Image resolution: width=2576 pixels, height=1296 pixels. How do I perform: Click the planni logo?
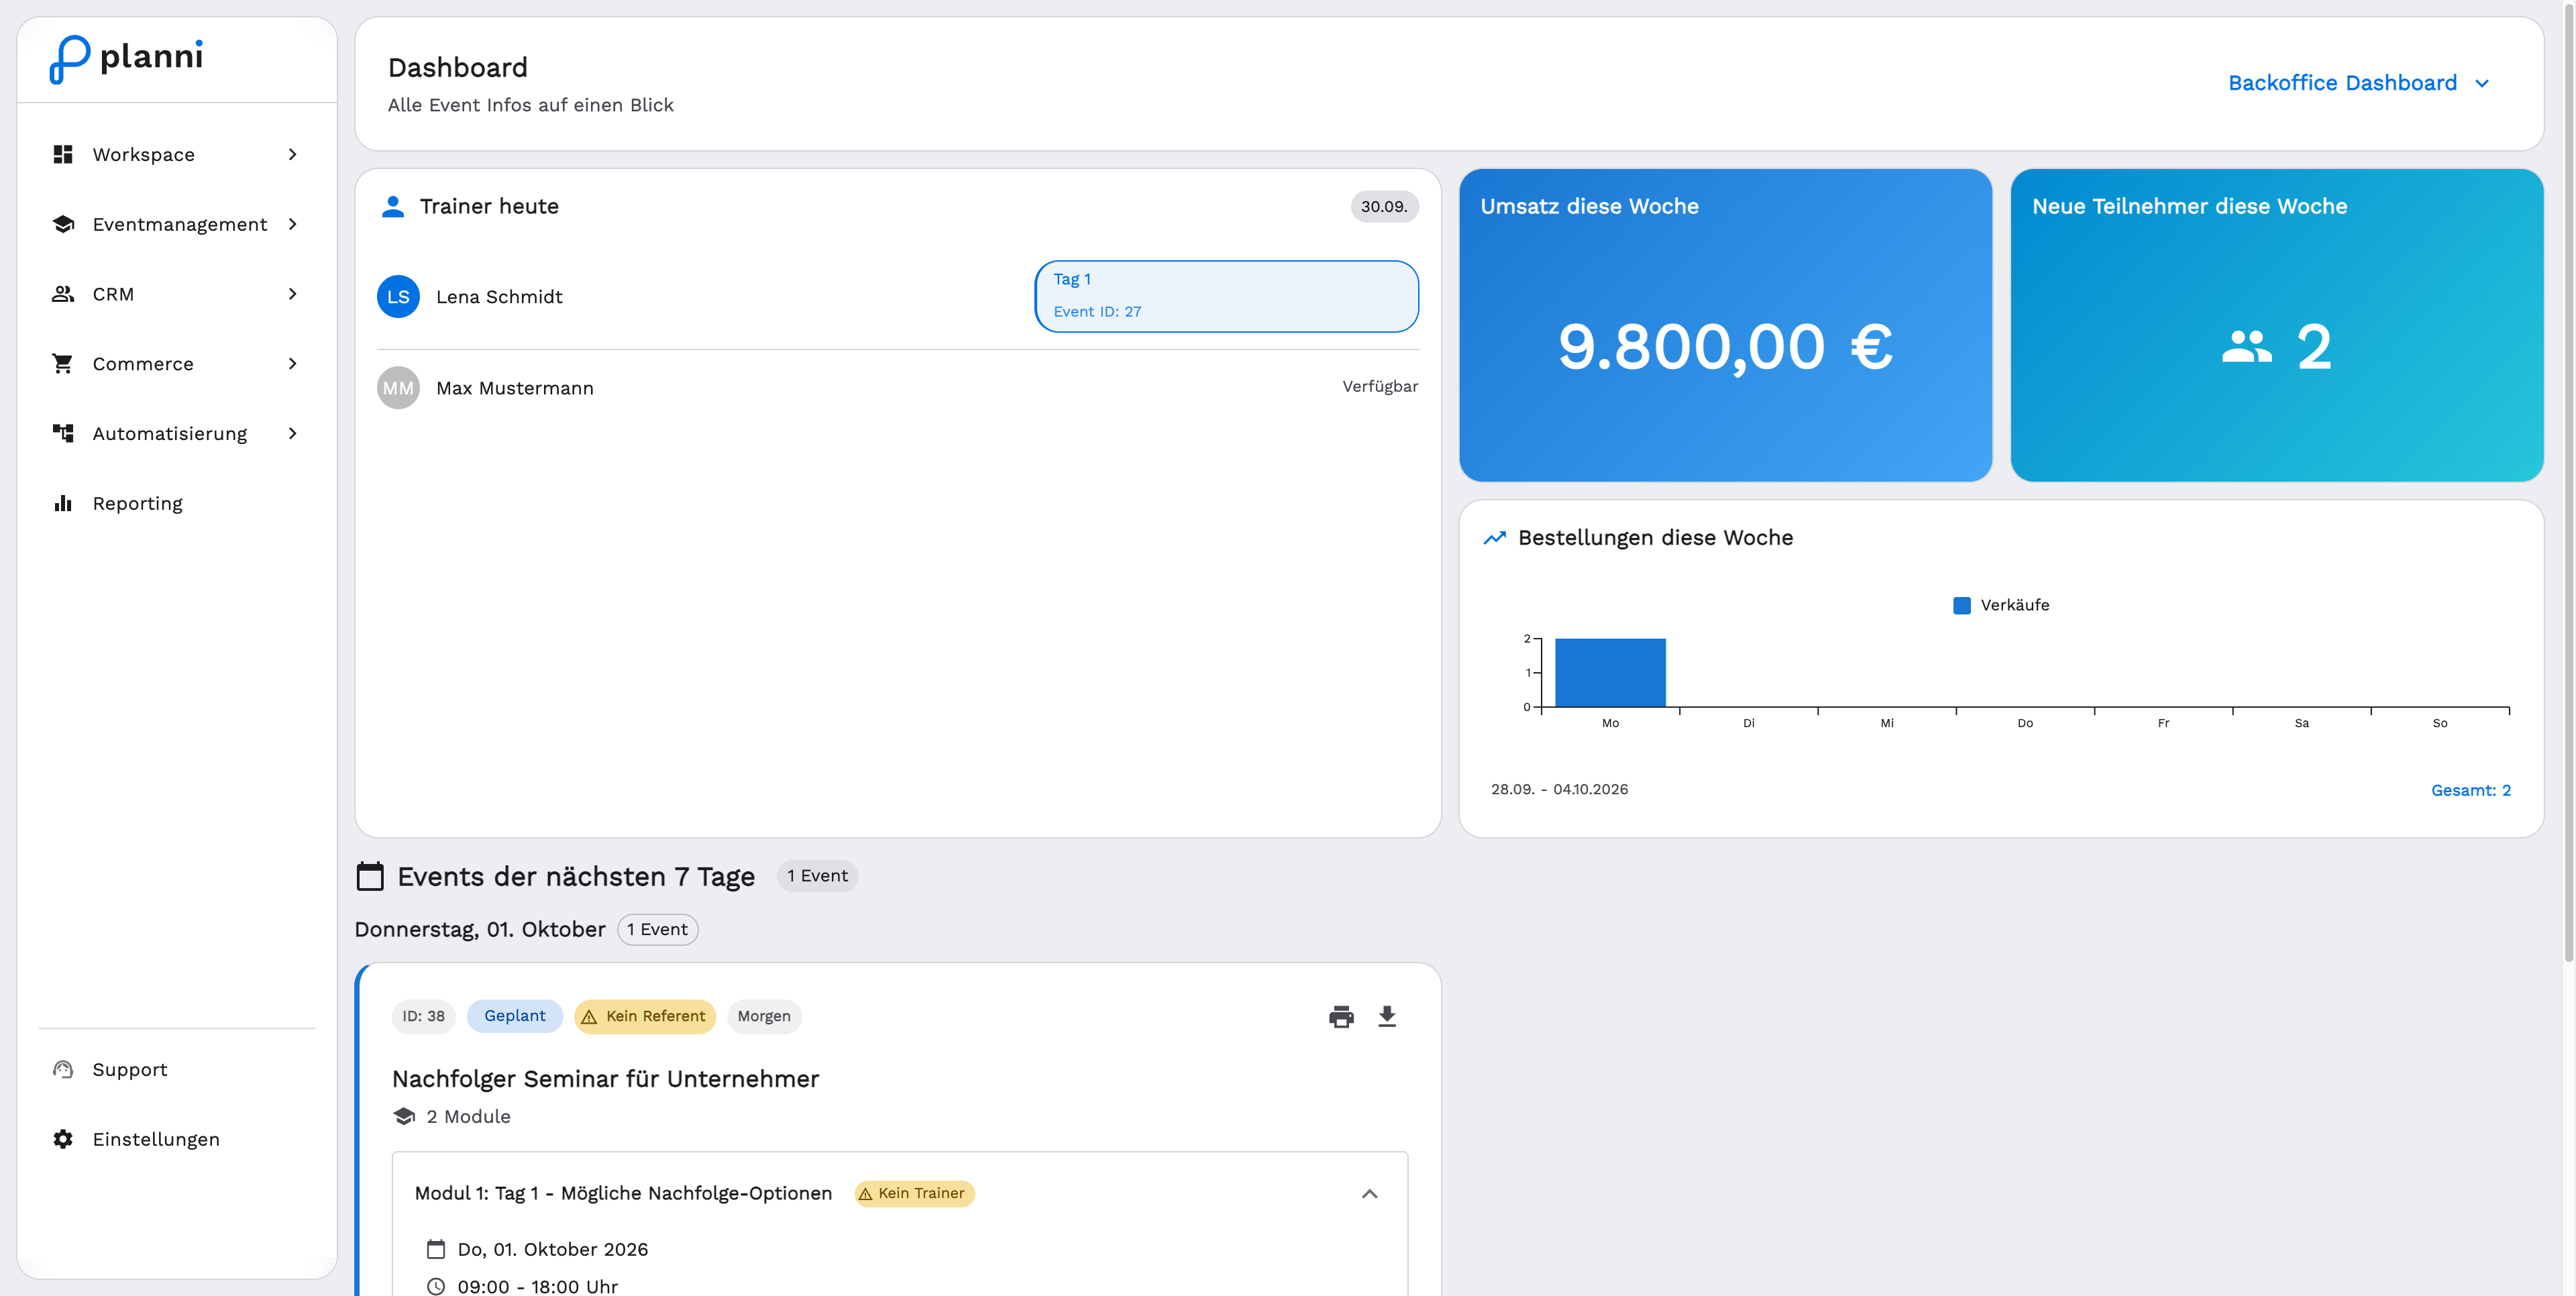click(126, 59)
